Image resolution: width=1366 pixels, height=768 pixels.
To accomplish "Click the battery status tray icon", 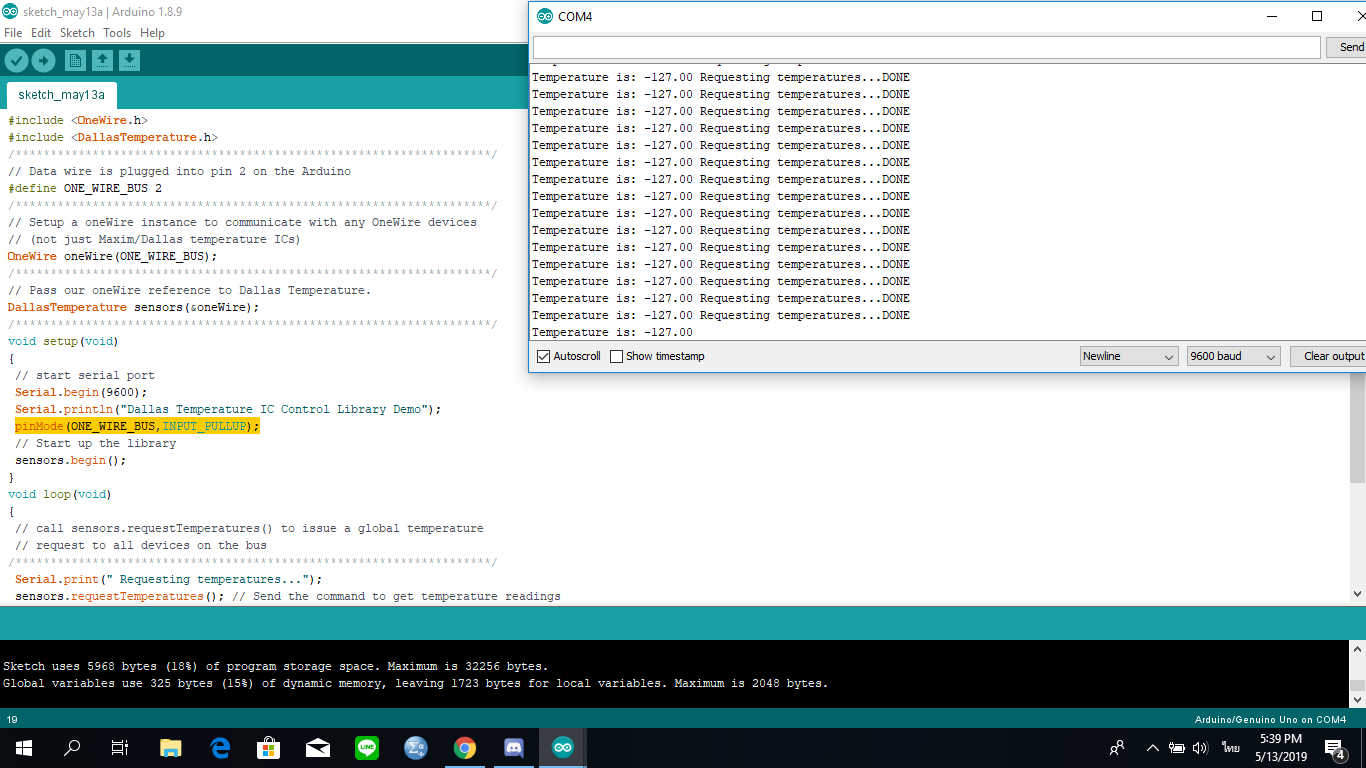I will [x=1177, y=747].
